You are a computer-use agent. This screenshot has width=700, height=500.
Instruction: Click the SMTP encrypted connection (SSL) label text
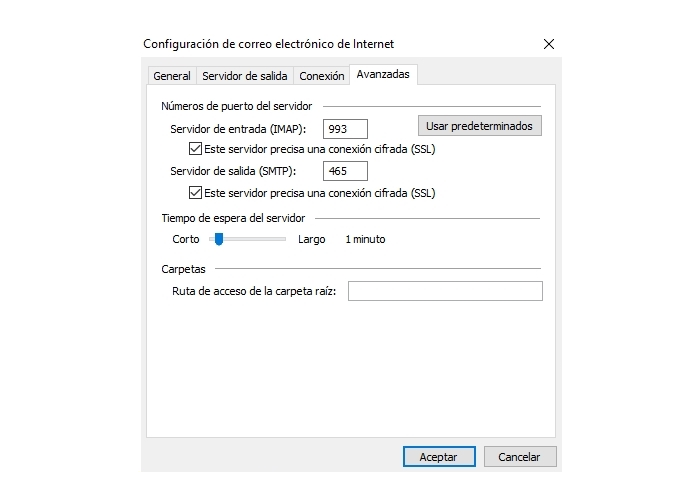click(x=320, y=193)
